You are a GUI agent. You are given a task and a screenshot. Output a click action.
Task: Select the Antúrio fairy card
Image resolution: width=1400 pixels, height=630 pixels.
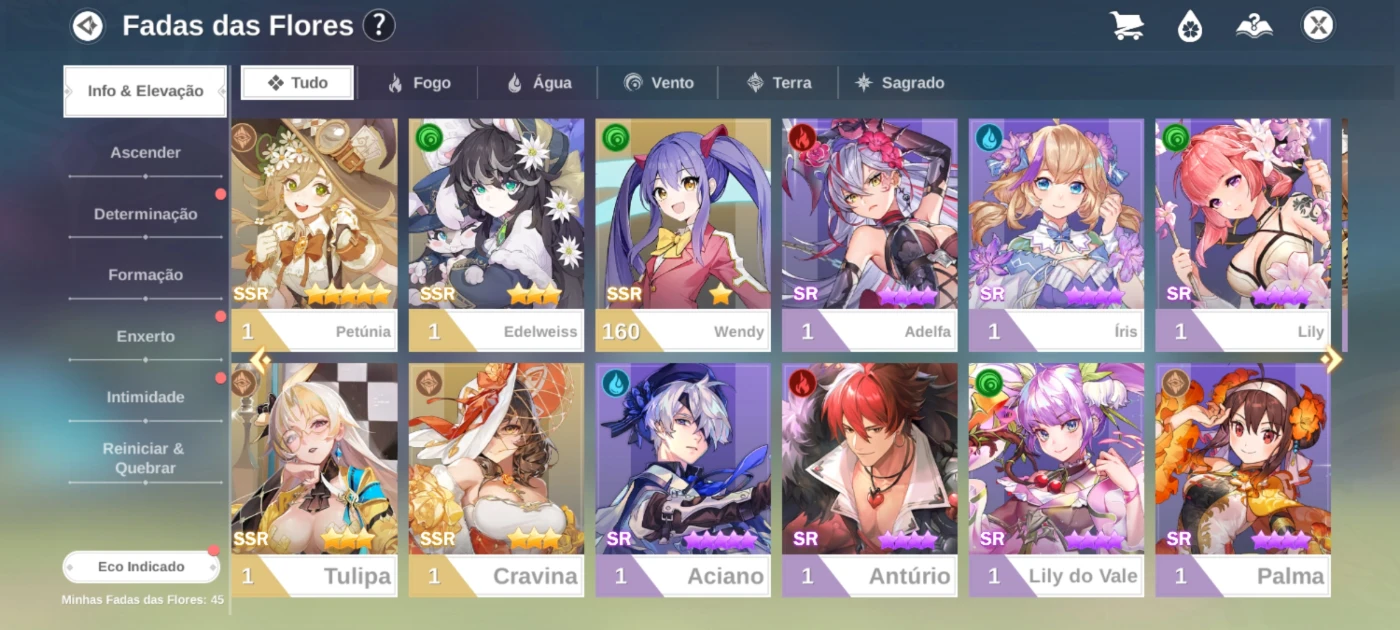[870, 480]
